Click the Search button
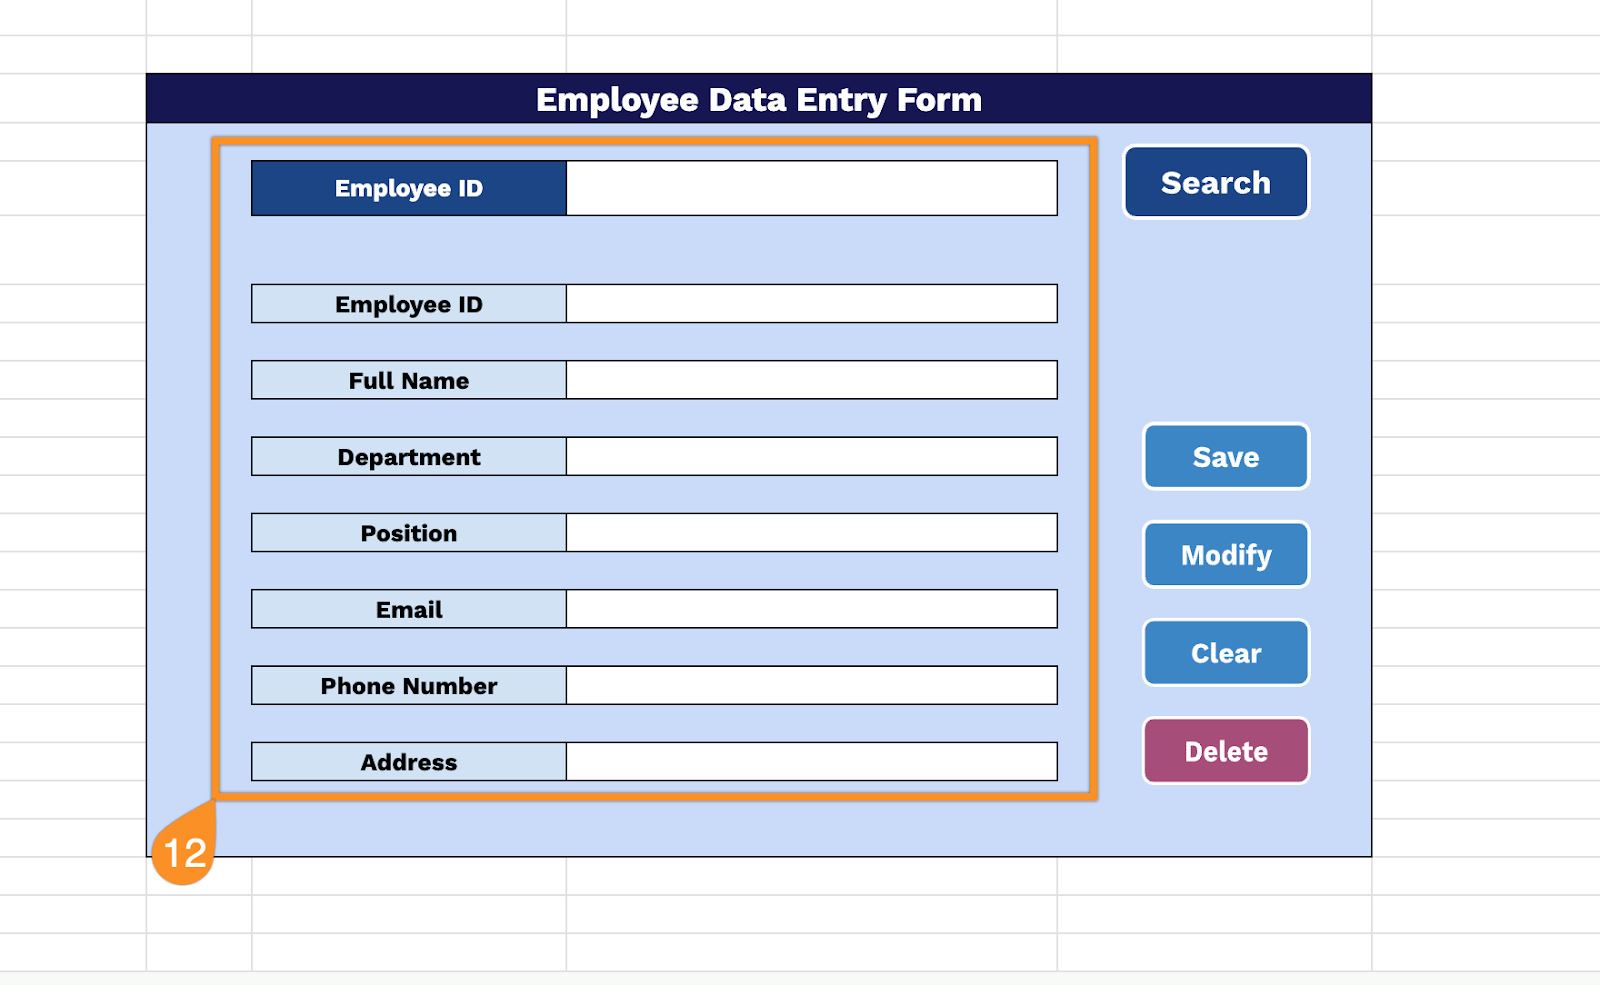The width and height of the screenshot is (1600, 985). coord(1215,182)
